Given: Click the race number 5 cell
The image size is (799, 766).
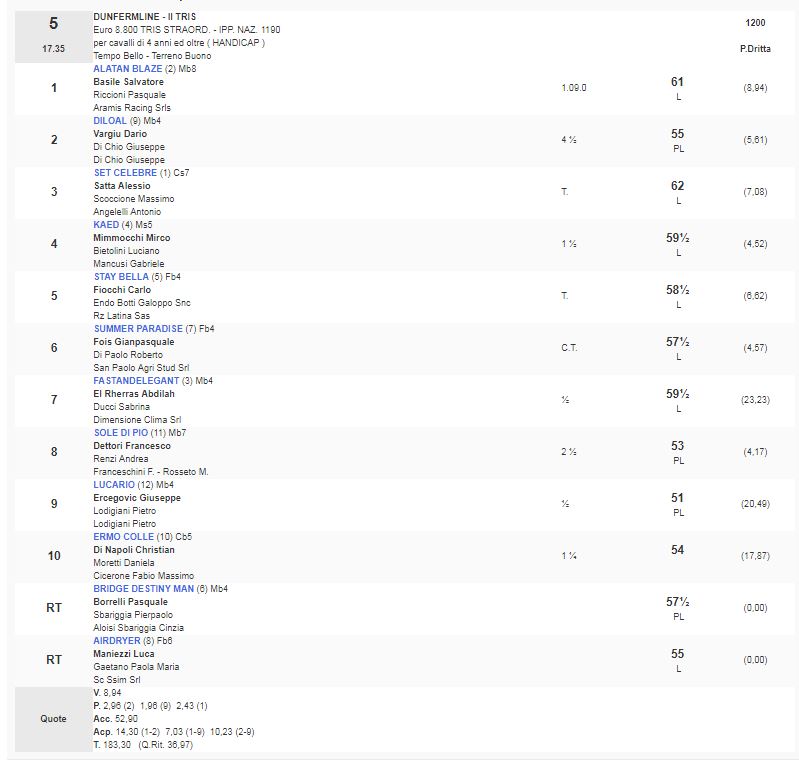Looking at the screenshot, I should point(54,23).
